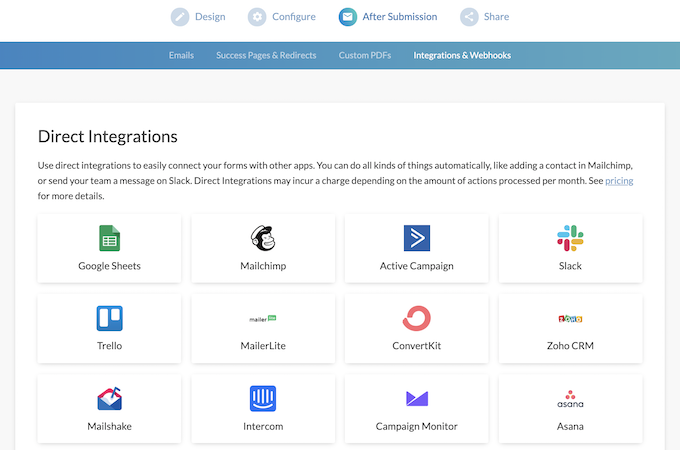Select the Mailshake envelope icon
The width and height of the screenshot is (680, 450).
(x=109, y=398)
